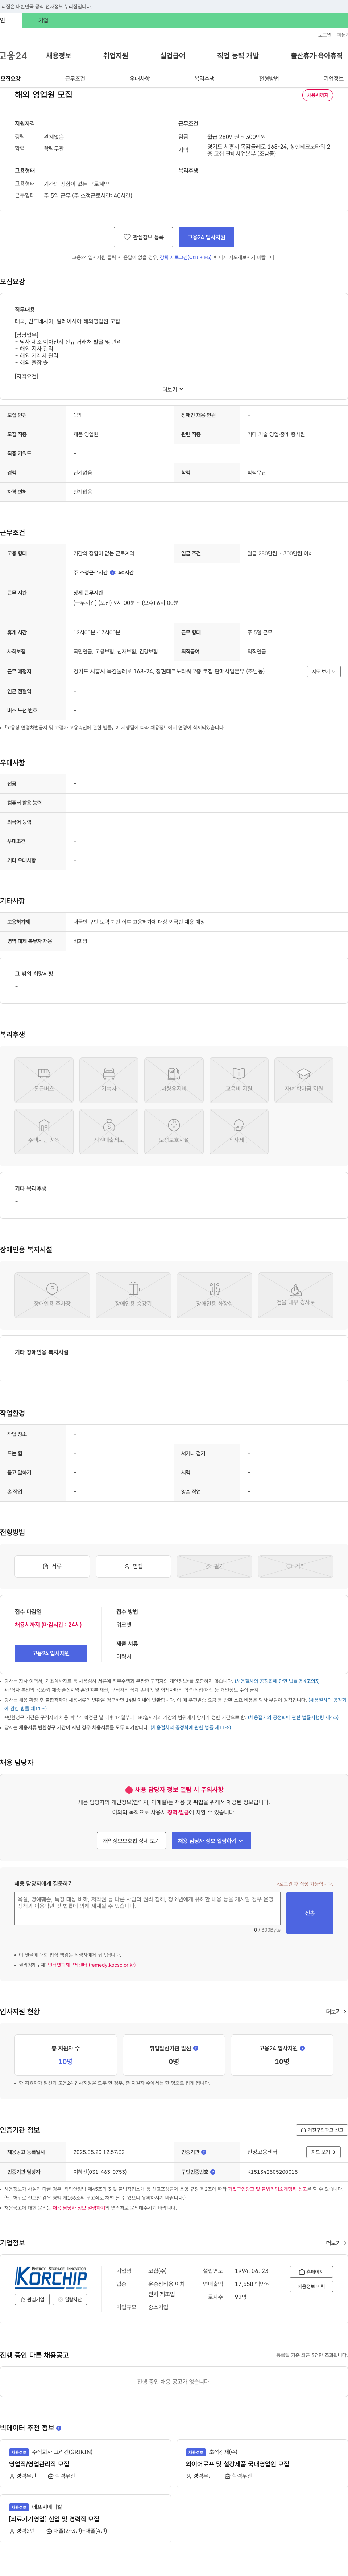Expand 채용 담당자 정보 열람하기 dropdown button
This screenshot has width=348, height=2576.
pyautogui.click(x=211, y=1841)
